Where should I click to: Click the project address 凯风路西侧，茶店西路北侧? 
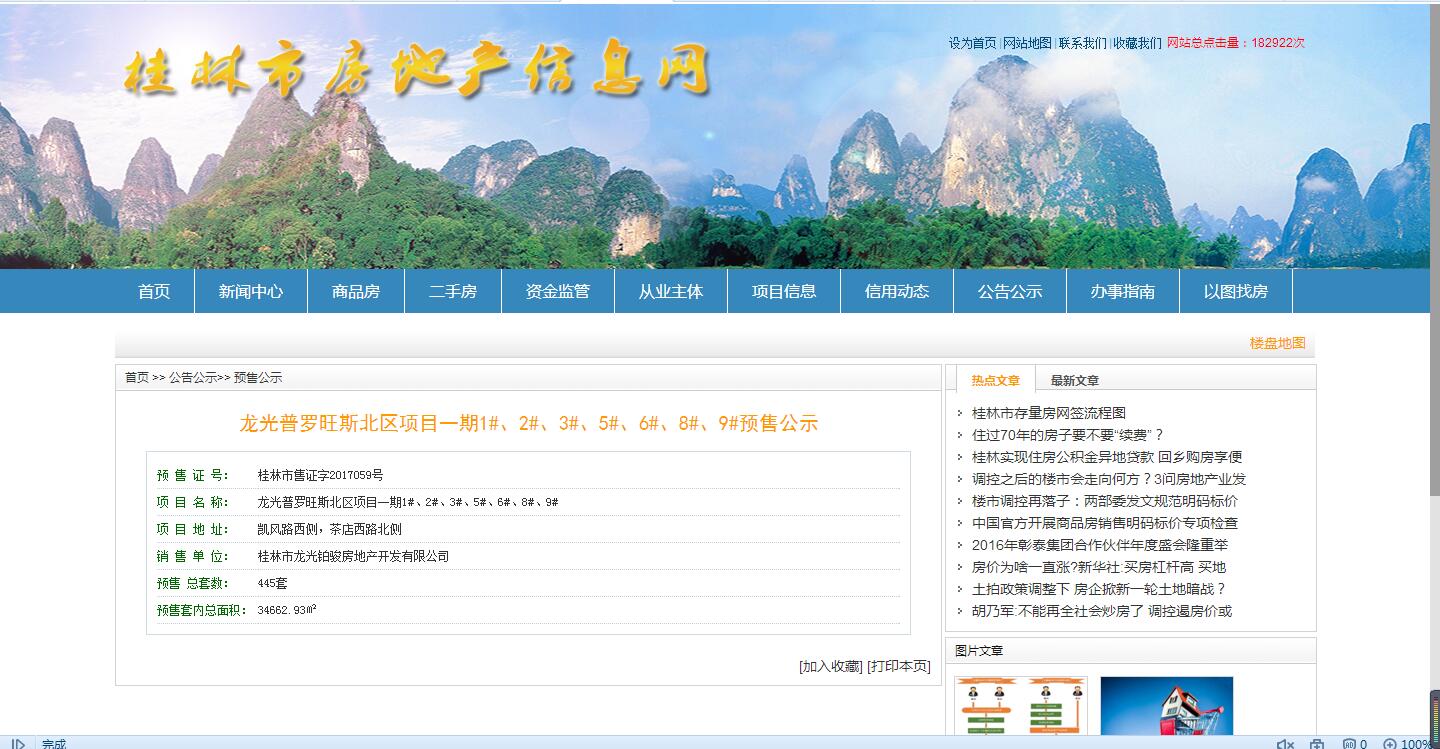pyautogui.click(x=329, y=529)
